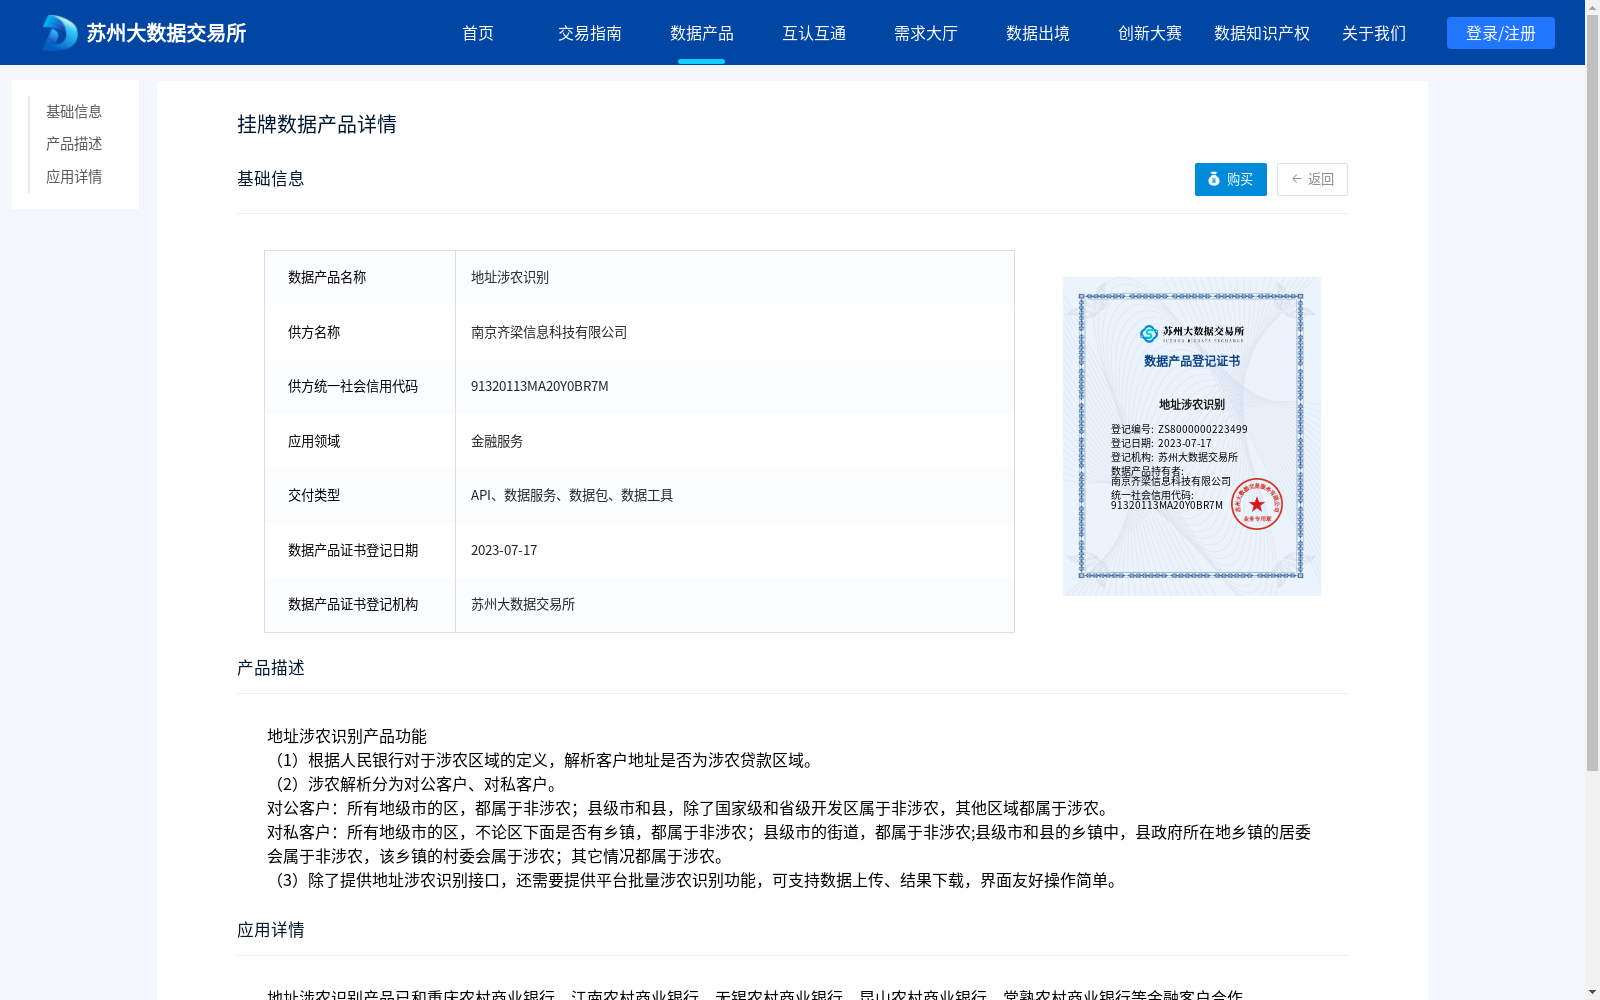The image size is (1600, 1000).
Task: Click the 数据产品证书登记日期 label cell
Action: (x=360, y=550)
